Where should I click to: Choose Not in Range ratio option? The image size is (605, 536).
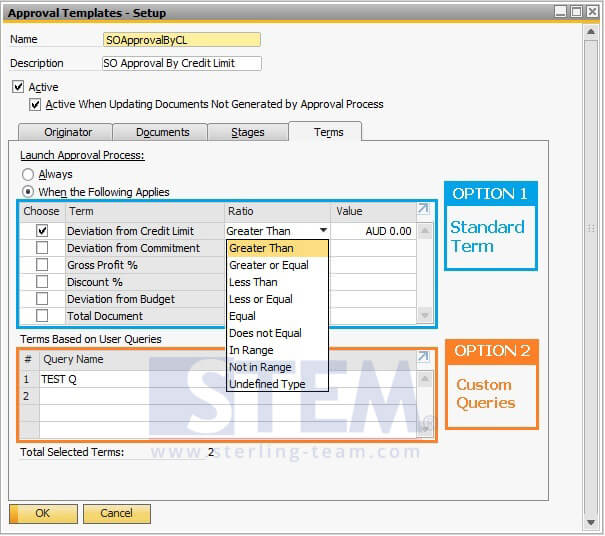tap(278, 367)
